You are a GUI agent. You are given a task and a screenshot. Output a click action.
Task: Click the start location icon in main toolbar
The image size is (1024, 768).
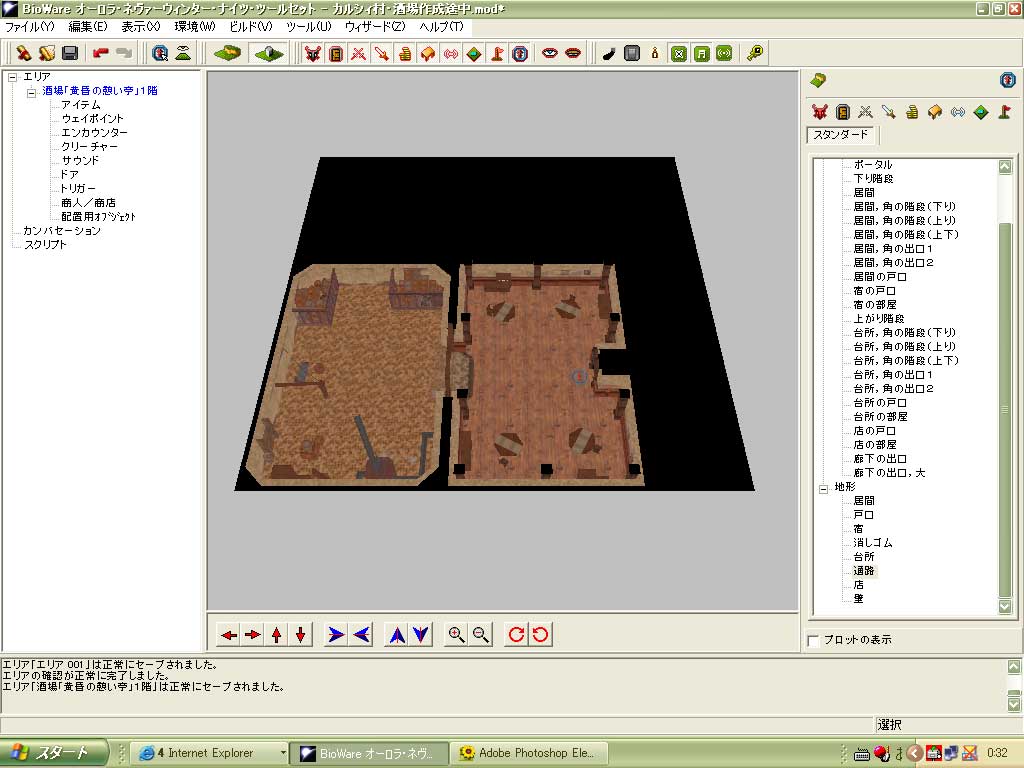(520, 54)
